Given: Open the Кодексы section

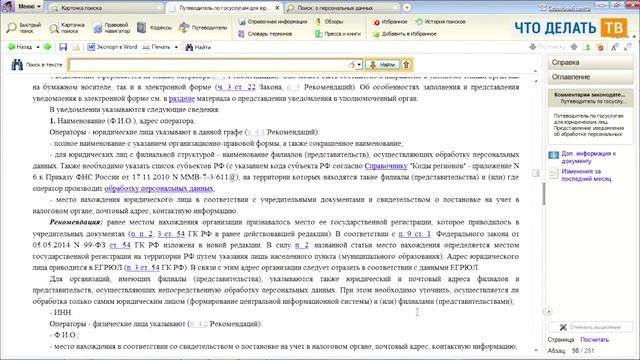Looking at the screenshot, I should [x=155, y=28].
